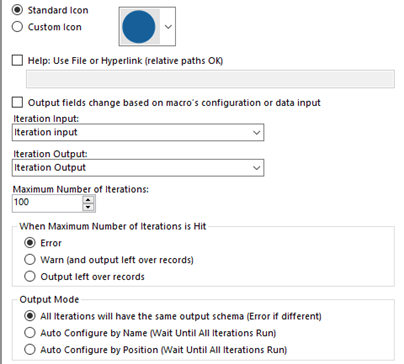Screen dimensions: 404x364
Task: Choose Output left over records option
Action: coord(30,276)
